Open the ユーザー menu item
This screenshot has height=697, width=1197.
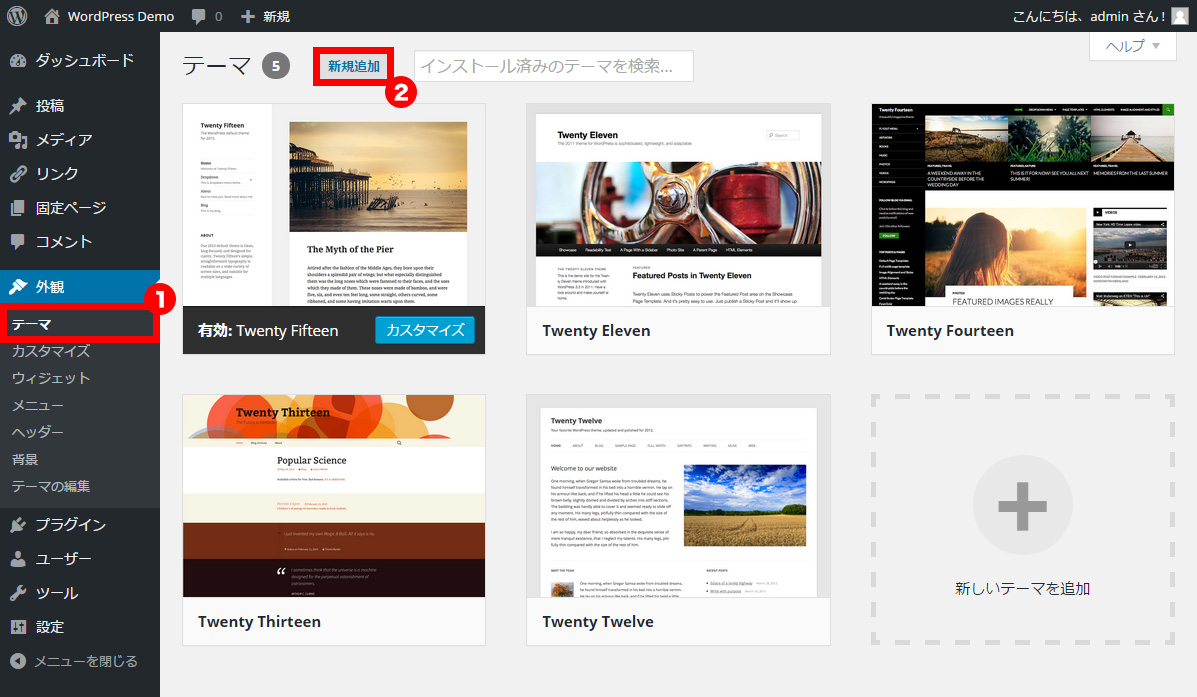(79, 559)
